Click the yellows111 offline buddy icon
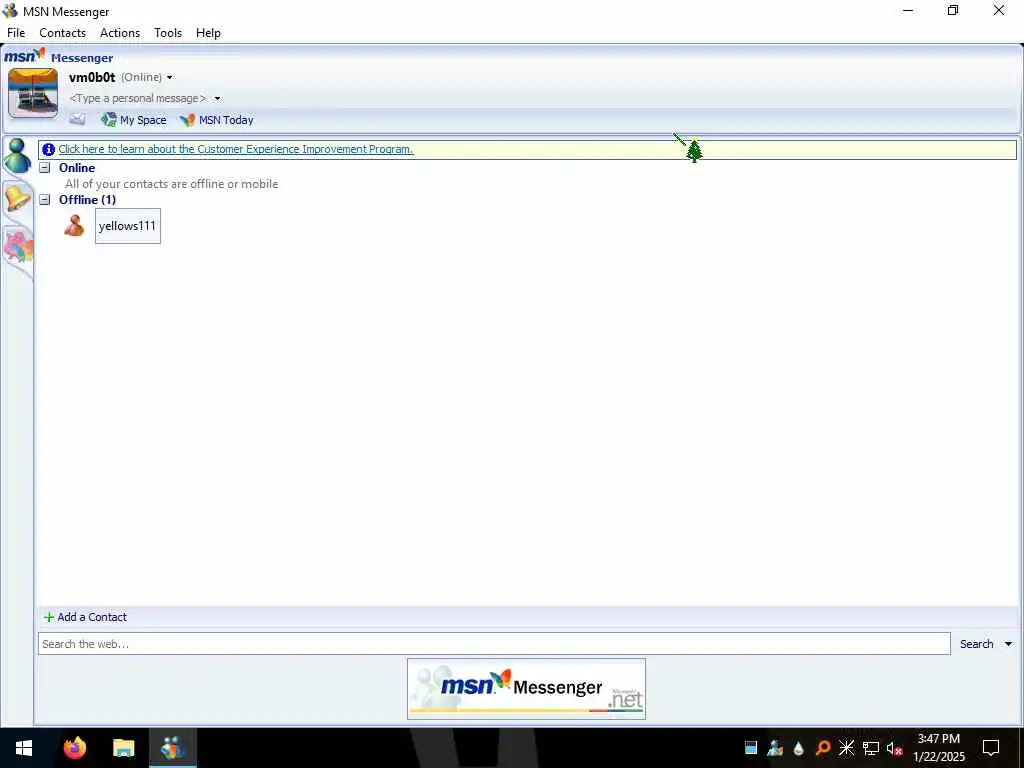This screenshot has height=768, width=1024. [x=74, y=226]
